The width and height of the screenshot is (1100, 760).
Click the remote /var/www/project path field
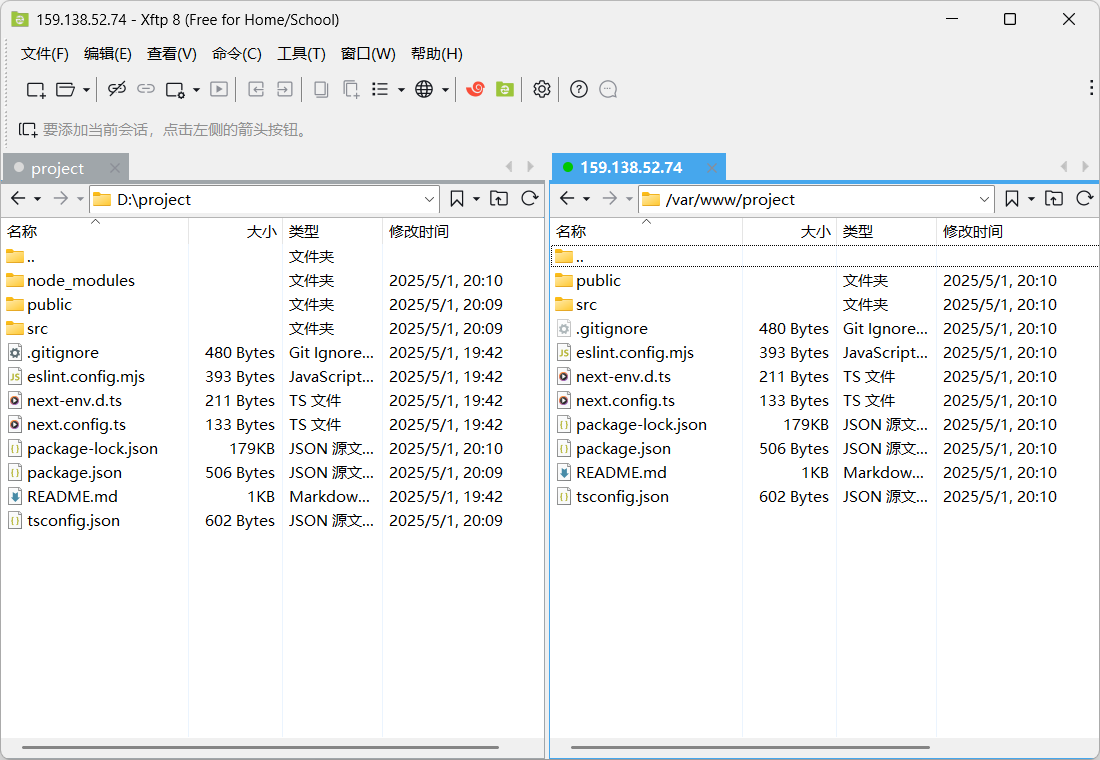coord(816,199)
